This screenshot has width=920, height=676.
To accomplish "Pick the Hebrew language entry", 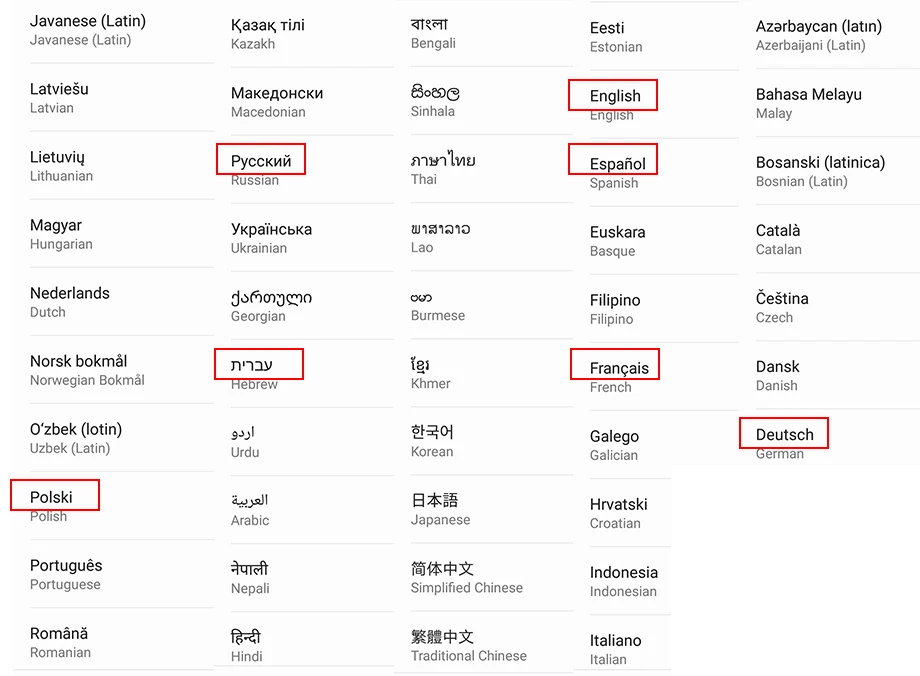I will [251, 365].
